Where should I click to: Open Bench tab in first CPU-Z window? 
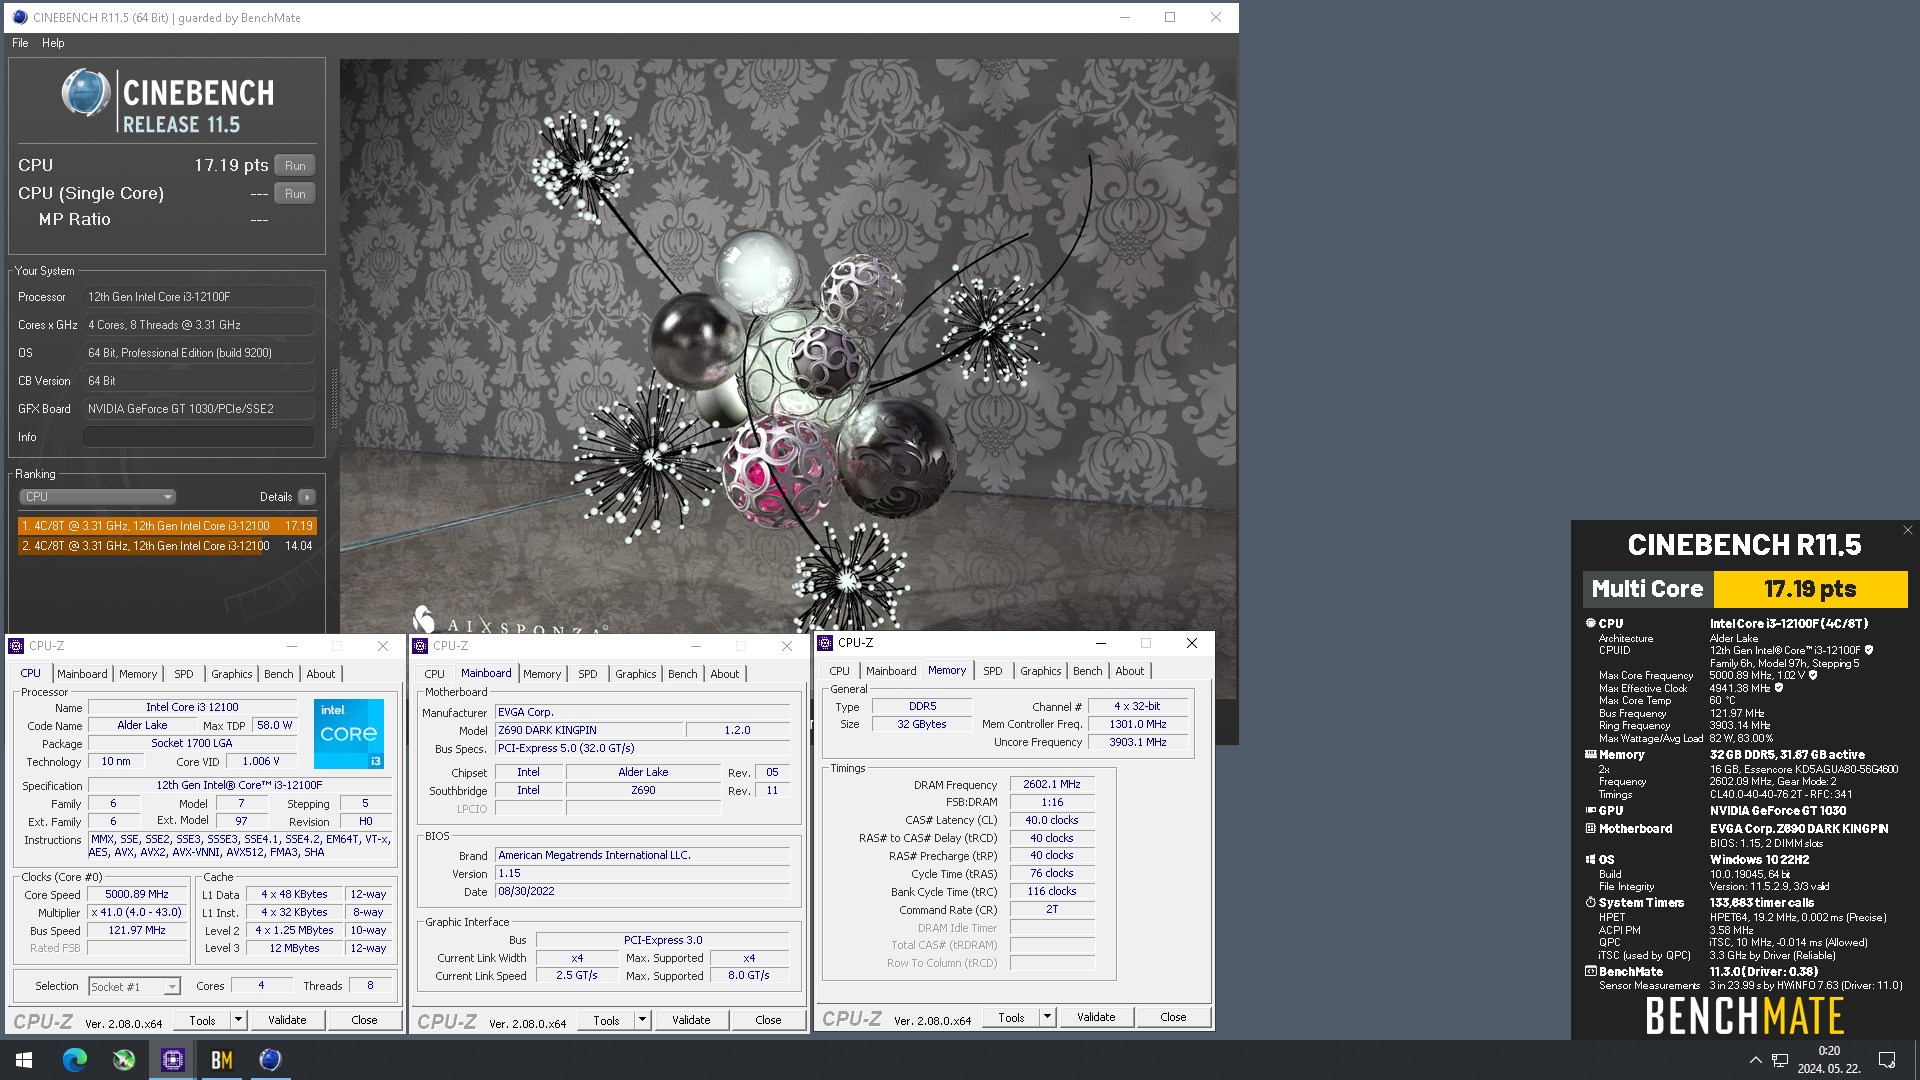click(279, 674)
